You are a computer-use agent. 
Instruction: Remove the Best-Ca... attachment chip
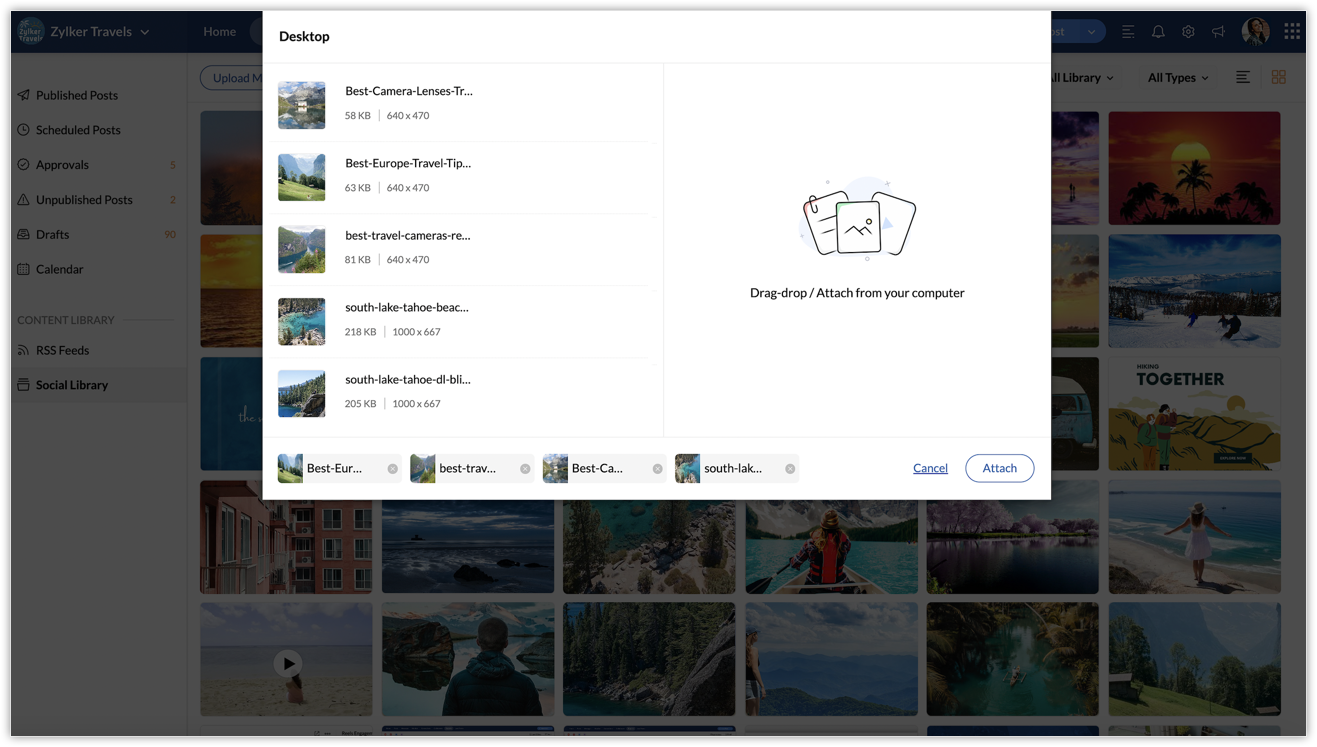[x=658, y=469]
